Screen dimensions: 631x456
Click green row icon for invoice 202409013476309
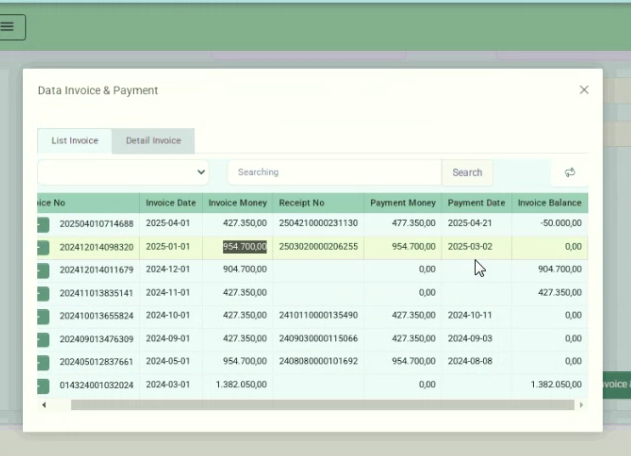point(43,339)
